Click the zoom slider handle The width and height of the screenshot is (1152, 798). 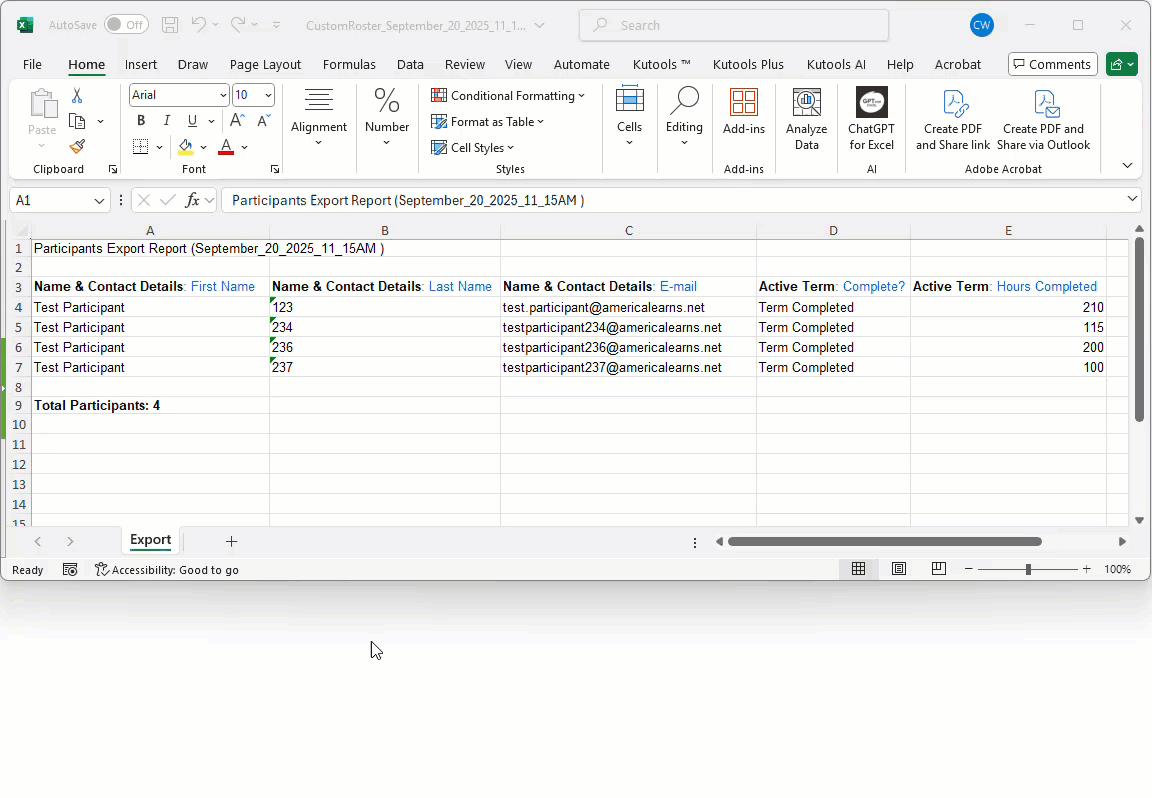(1028, 569)
